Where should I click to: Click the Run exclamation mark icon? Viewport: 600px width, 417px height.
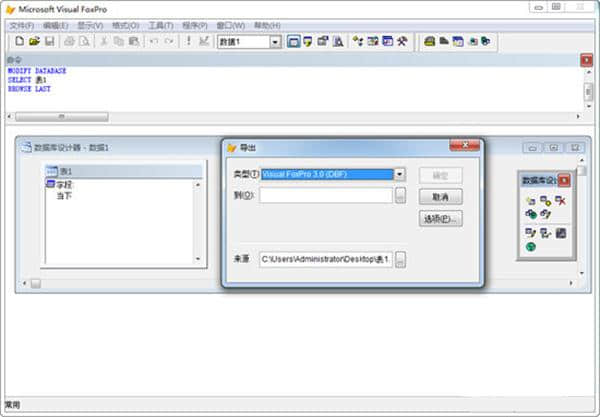tap(189, 41)
